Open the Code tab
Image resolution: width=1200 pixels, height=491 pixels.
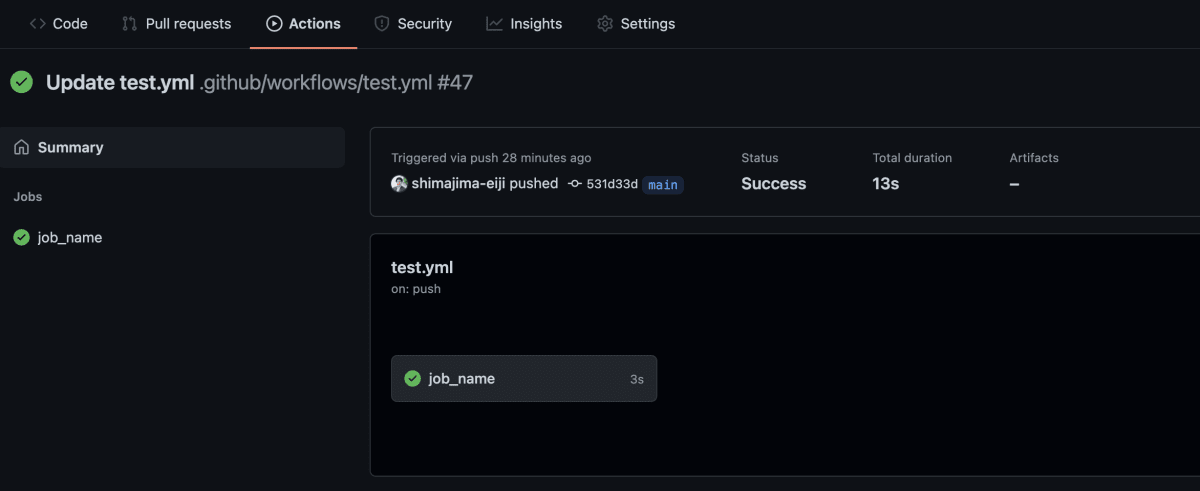pos(59,23)
